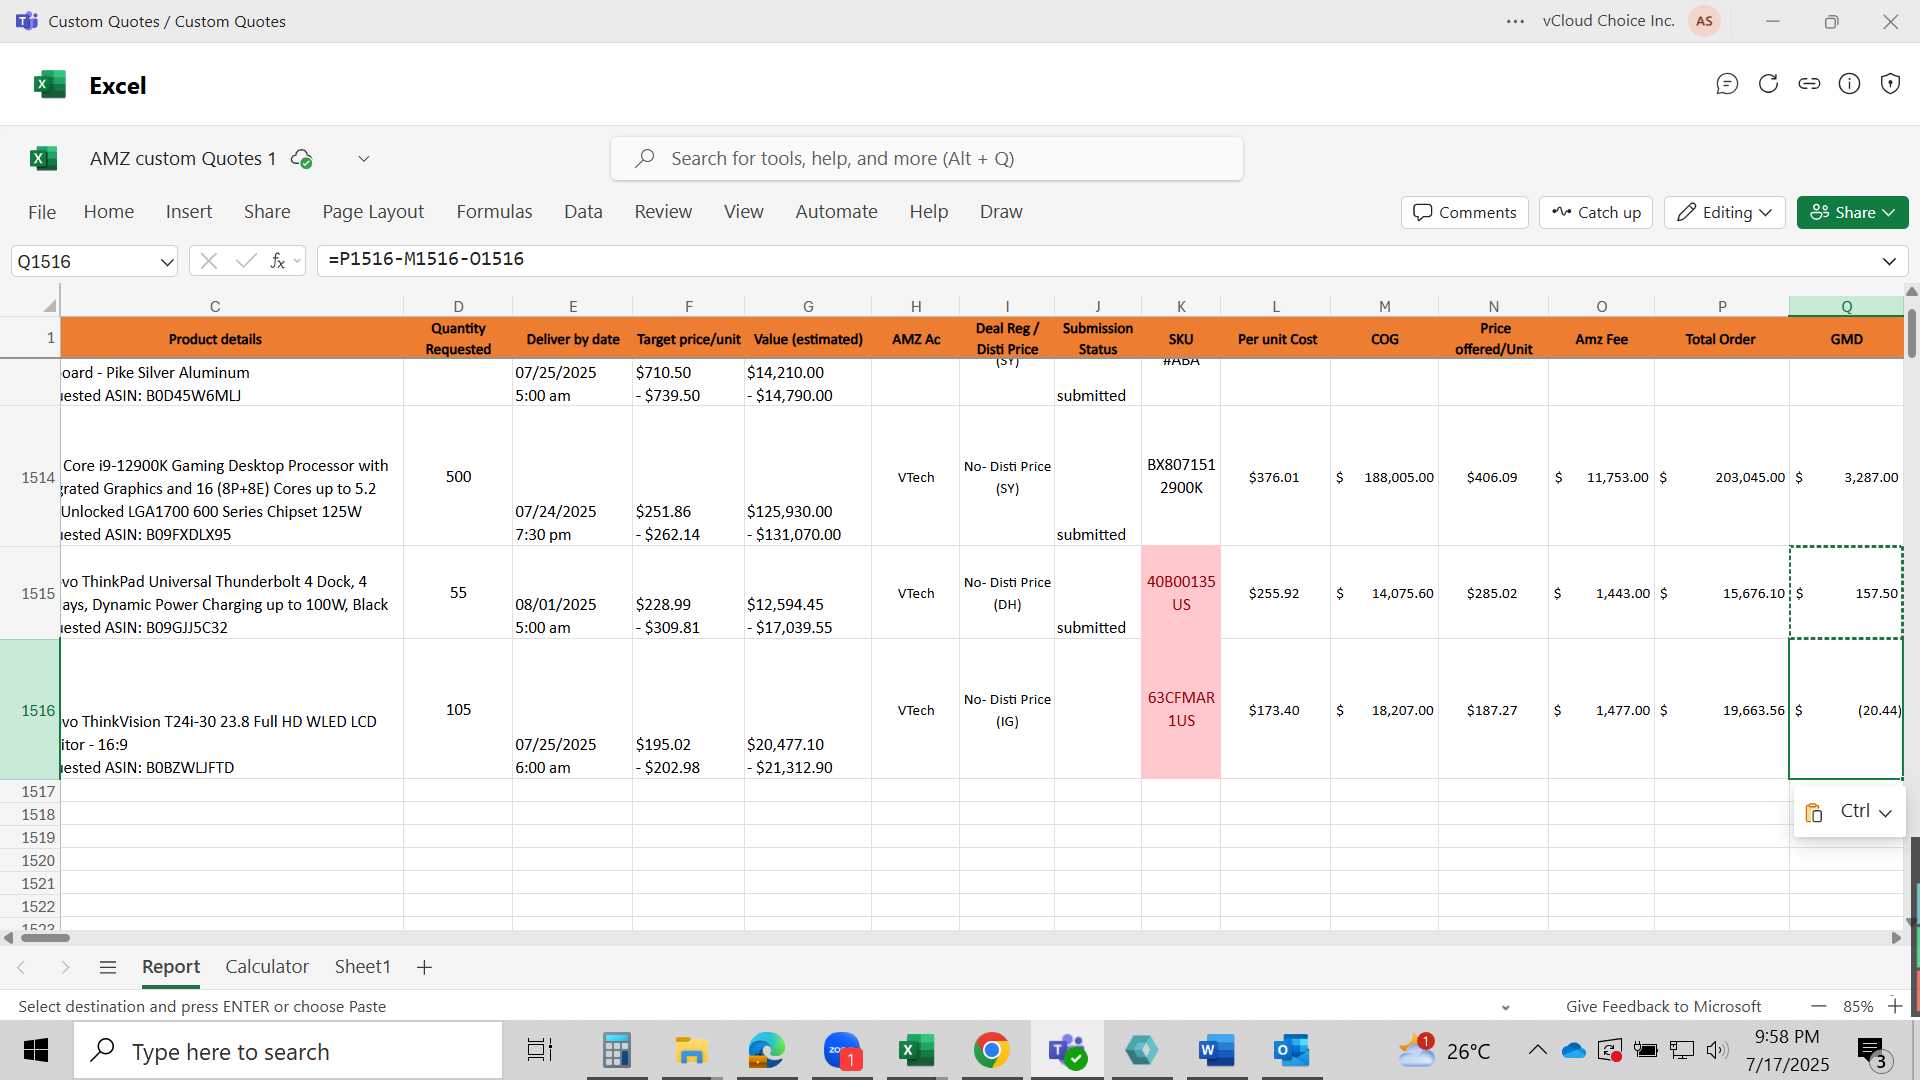The width and height of the screenshot is (1920, 1080).
Task: Click the insert function fx icon
Action: [x=277, y=261]
